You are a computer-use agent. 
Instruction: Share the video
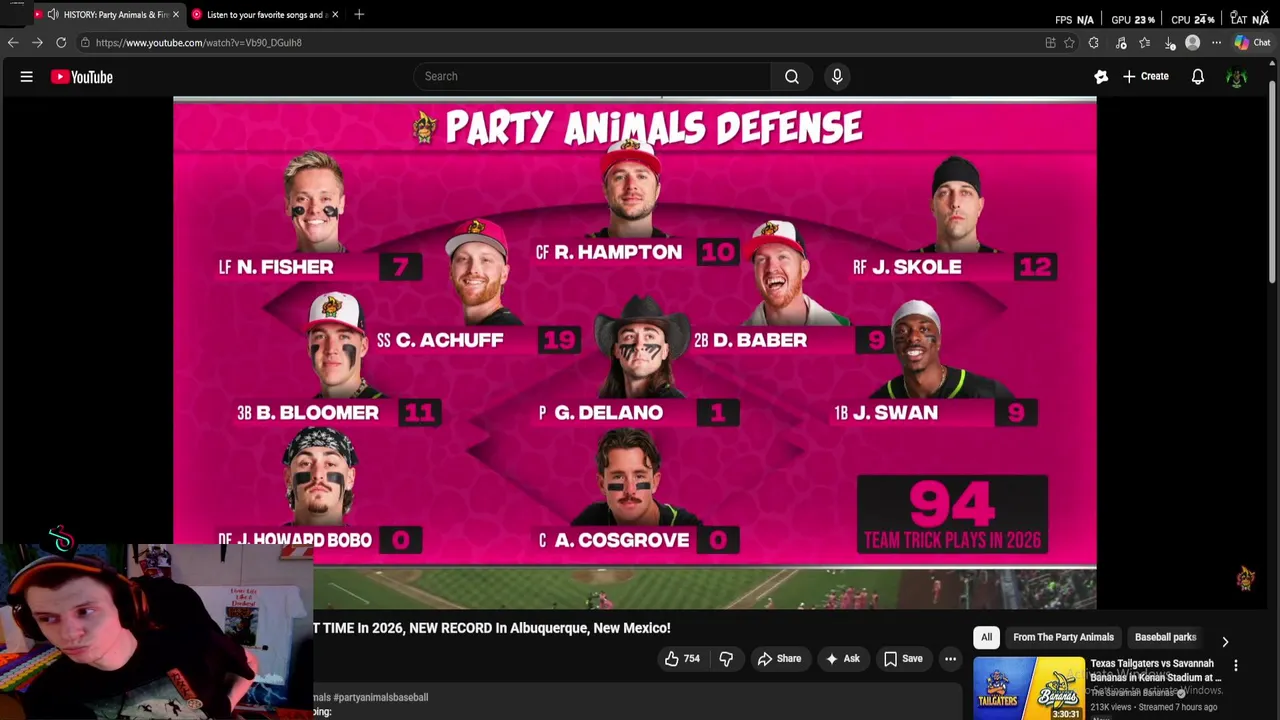tap(779, 658)
